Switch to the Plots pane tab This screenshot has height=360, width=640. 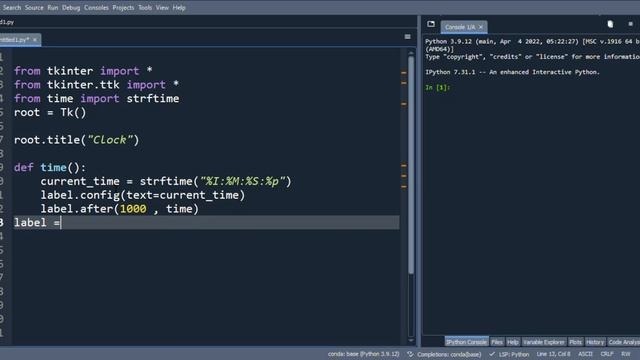pos(576,342)
